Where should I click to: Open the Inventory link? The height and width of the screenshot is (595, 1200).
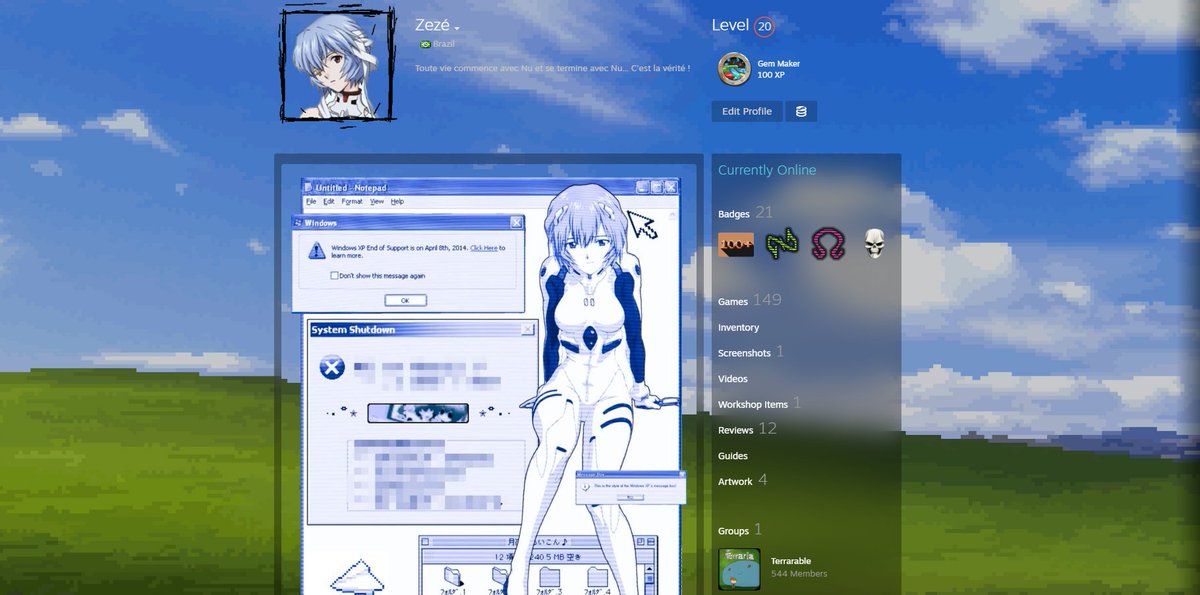(x=738, y=328)
